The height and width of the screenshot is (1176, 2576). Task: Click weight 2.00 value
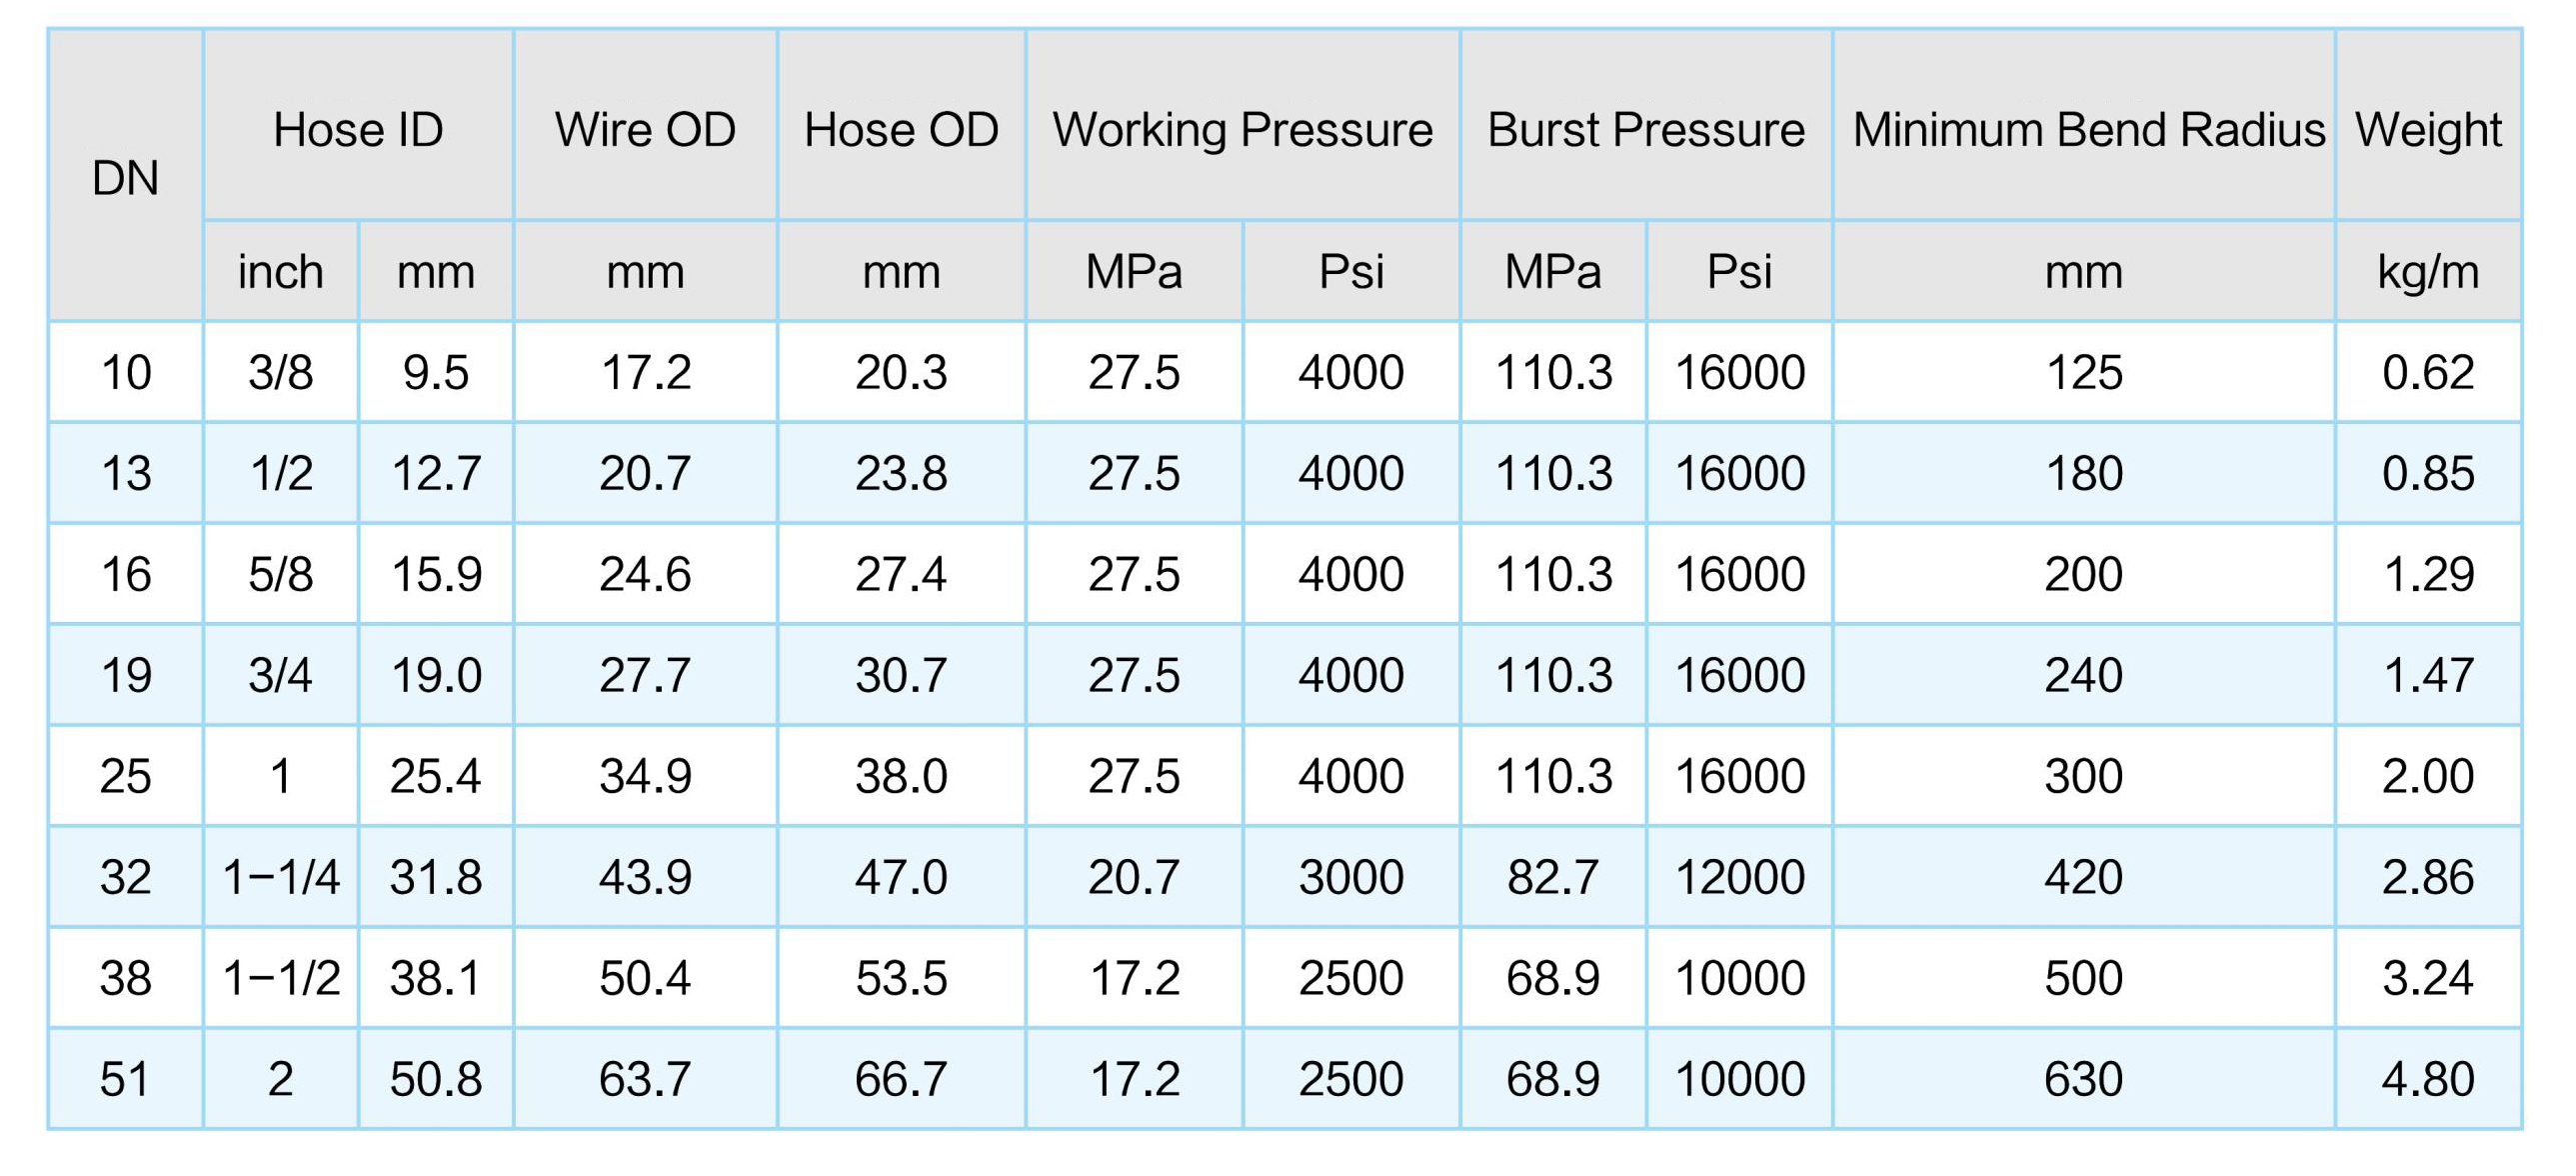[x=2428, y=776]
